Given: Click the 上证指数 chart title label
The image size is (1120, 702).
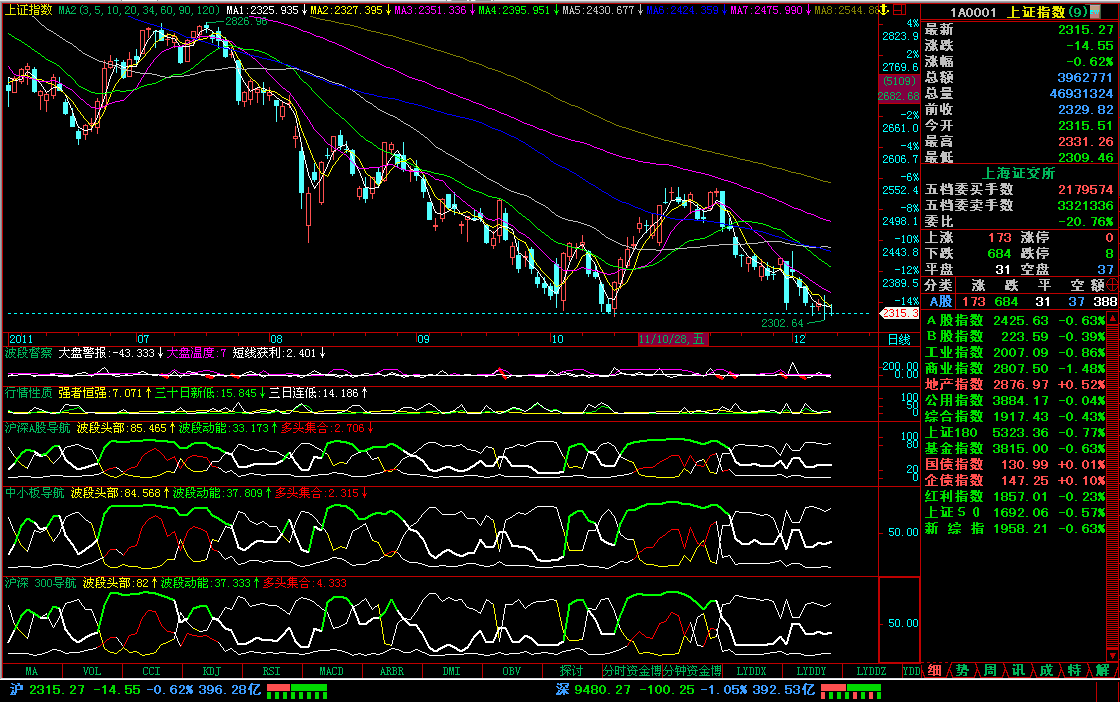Looking at the screenshot, I should coord(29,10).
